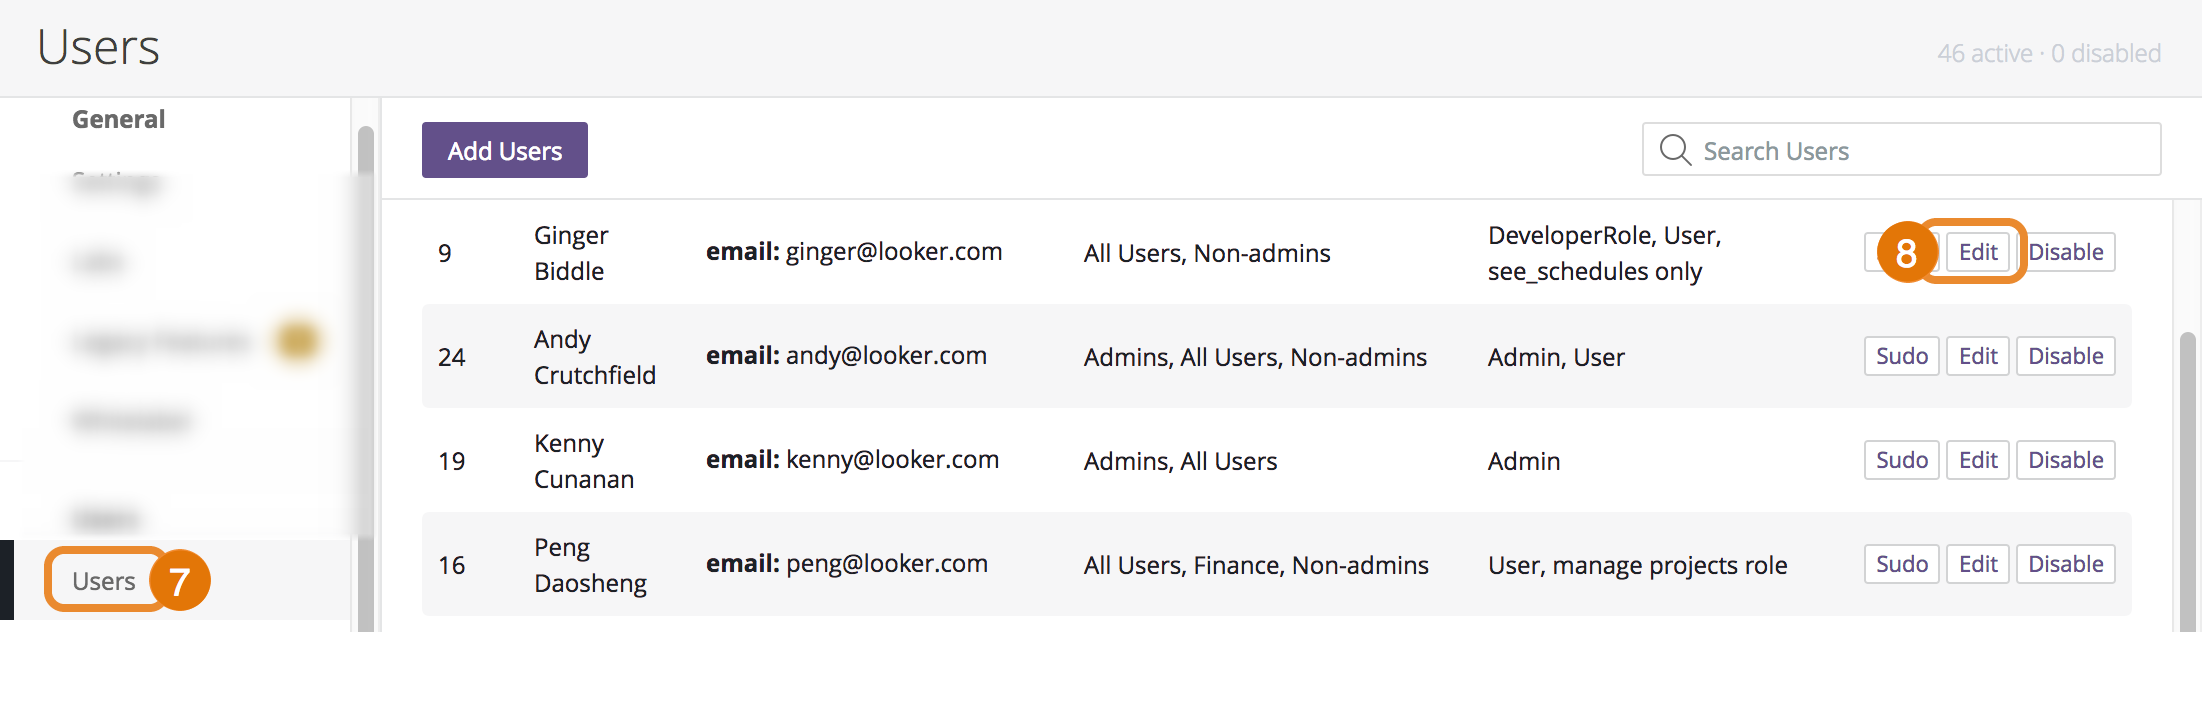Viewport: 2202px width, 724px height.
Task: Disable Kenny Cunanan's account
Action: pos(2065,460)
